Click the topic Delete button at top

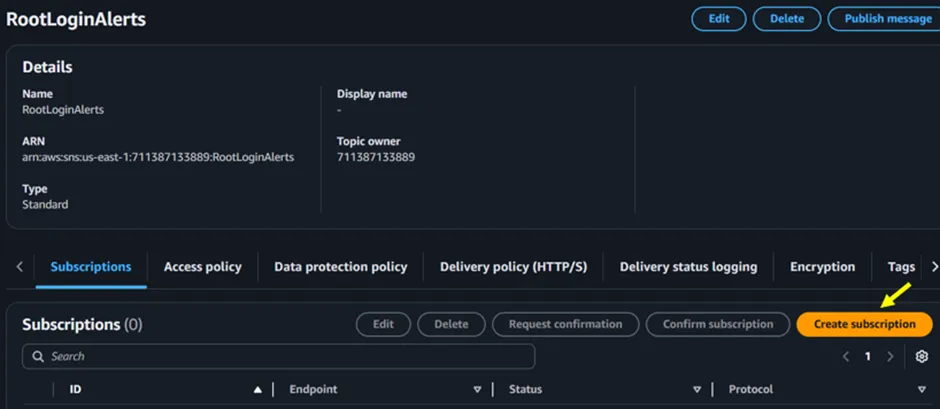tap(787, 19)
